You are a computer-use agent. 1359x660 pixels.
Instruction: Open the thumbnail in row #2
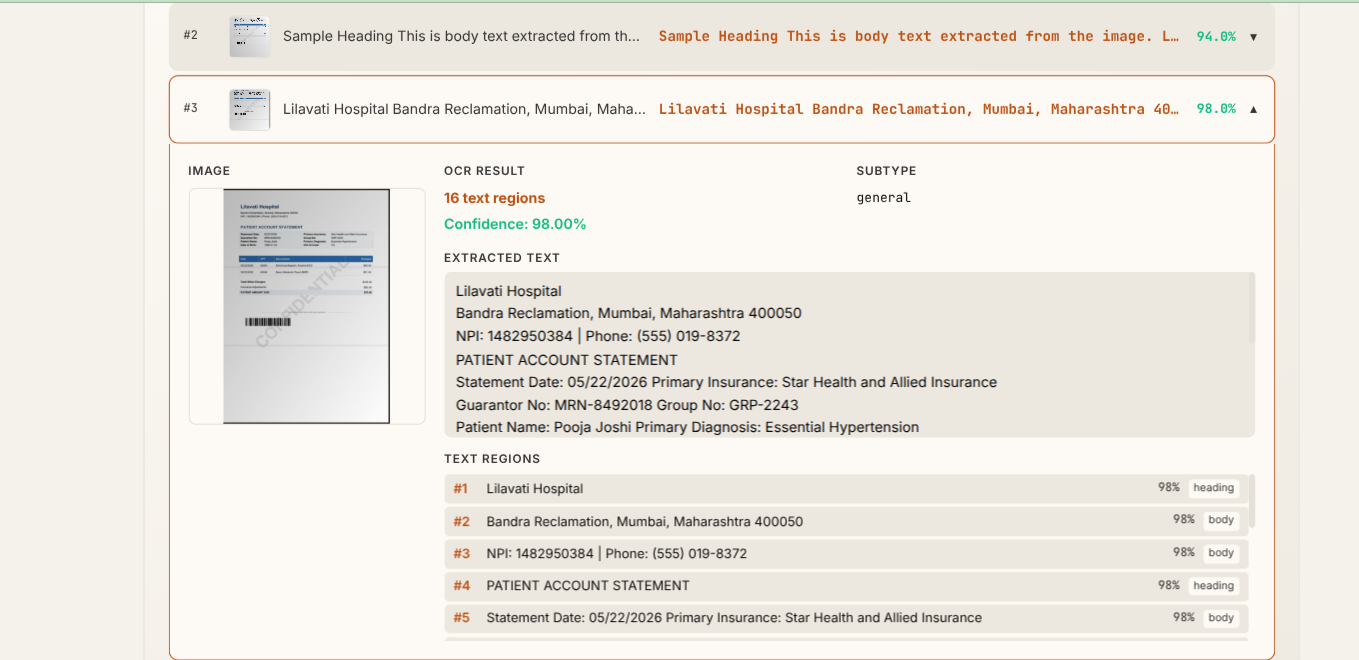coord(249,36)
